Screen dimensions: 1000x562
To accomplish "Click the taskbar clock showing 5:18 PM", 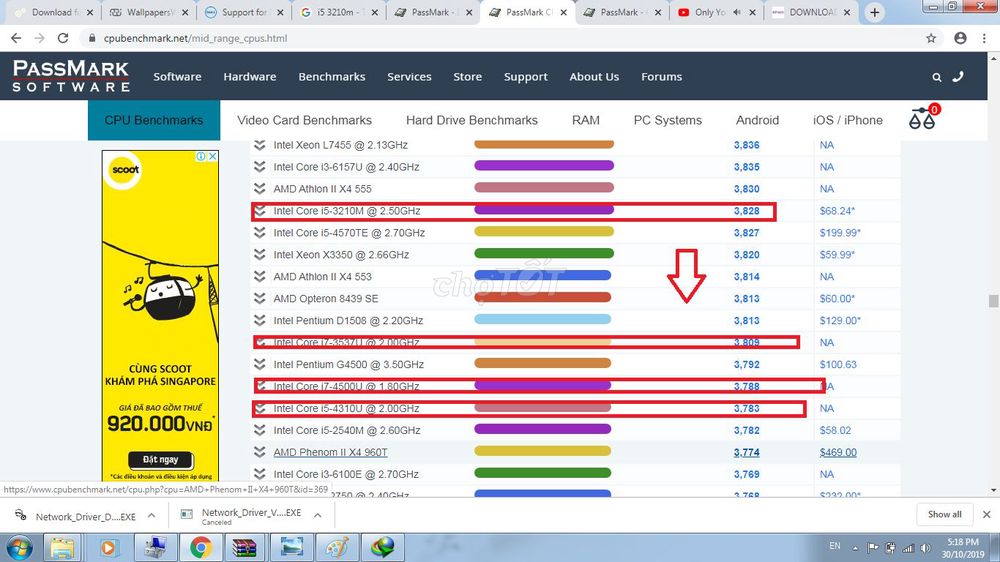I will (x=963, y=548).
